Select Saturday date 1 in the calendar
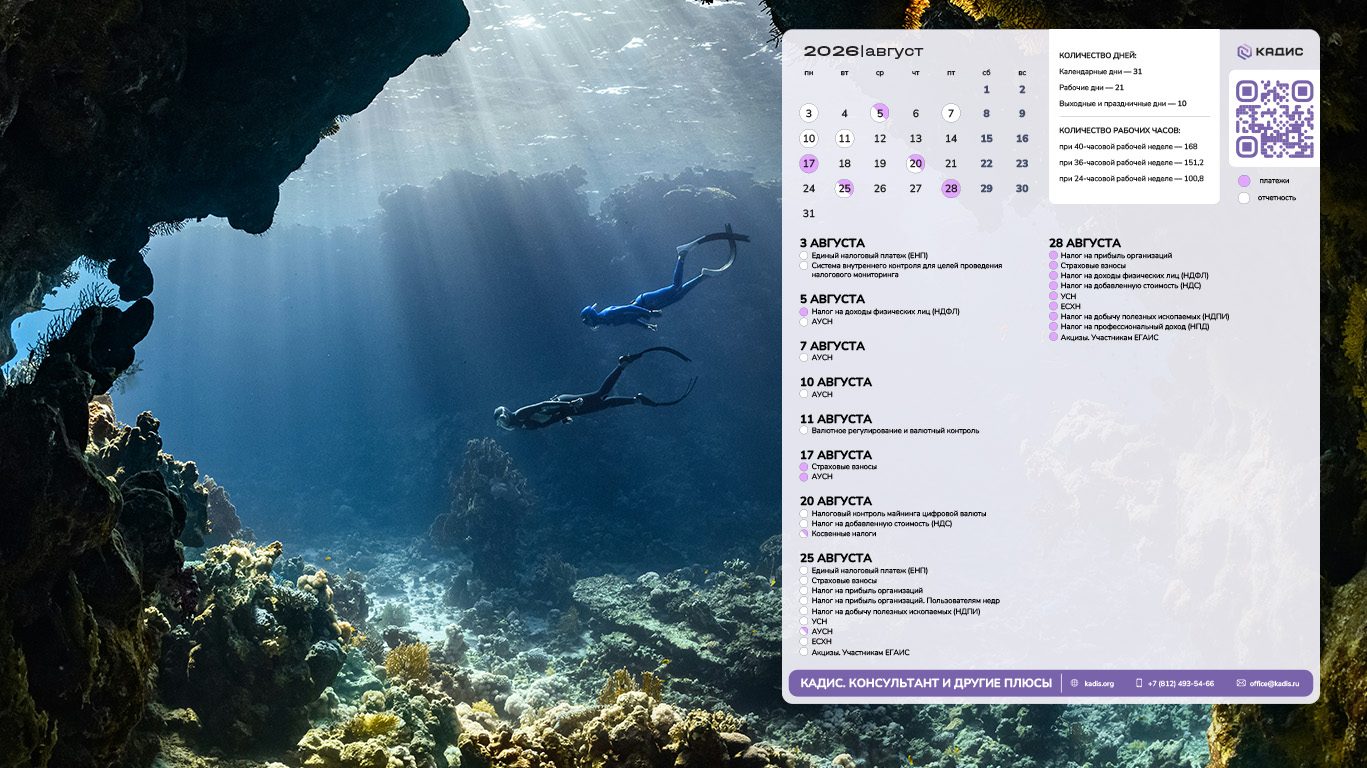This screenshot has width=1367, height=768. coord(986,89)
